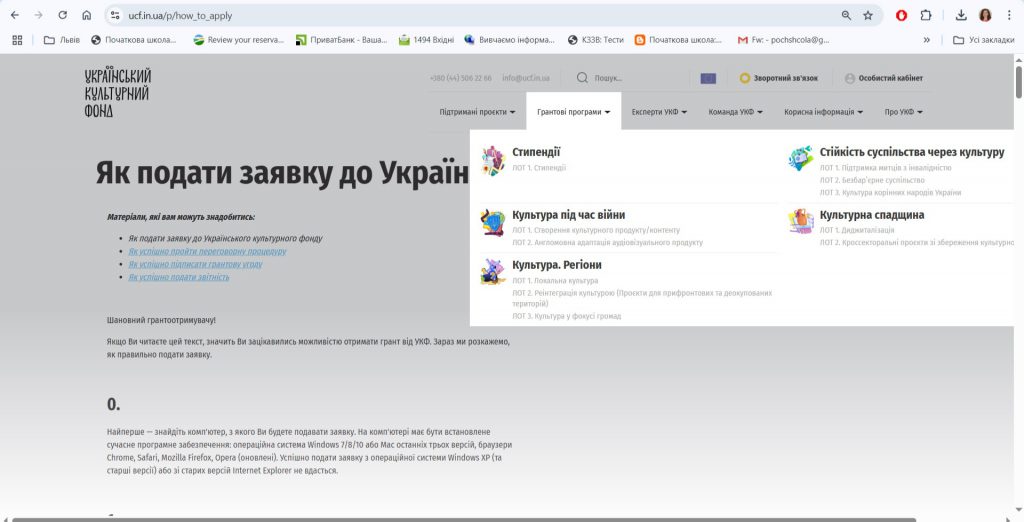Open the Downloads icon
Viewport: 1024px width, 522px height.
961,15
